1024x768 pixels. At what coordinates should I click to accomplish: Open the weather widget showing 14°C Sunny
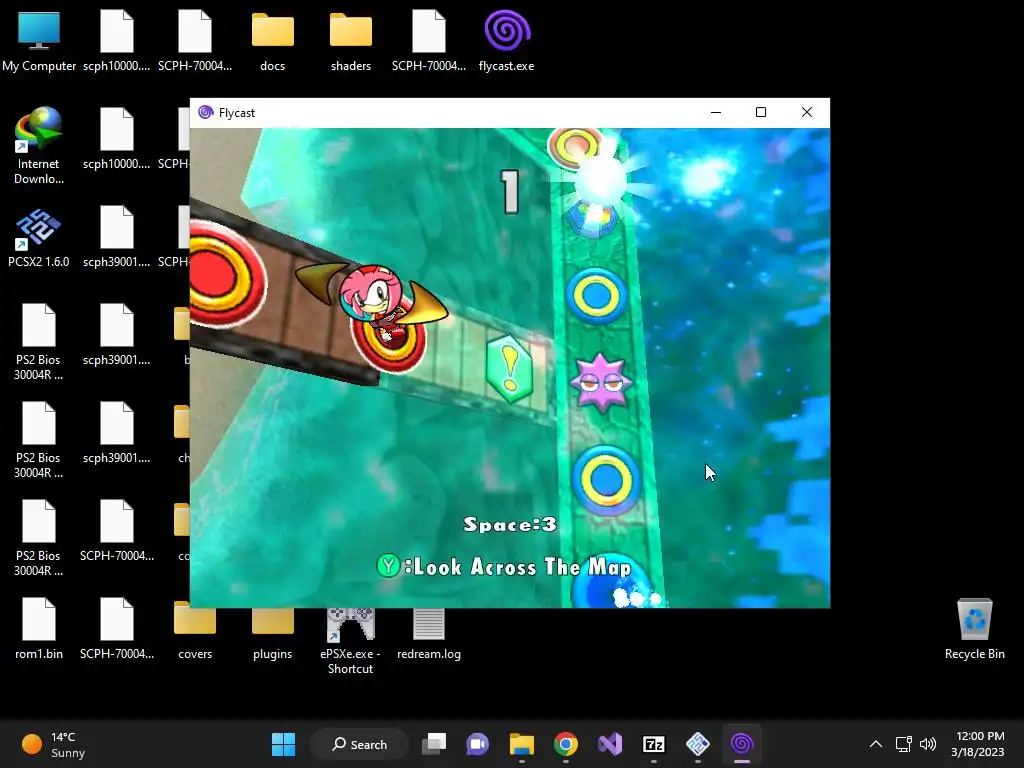pos(54,744)
